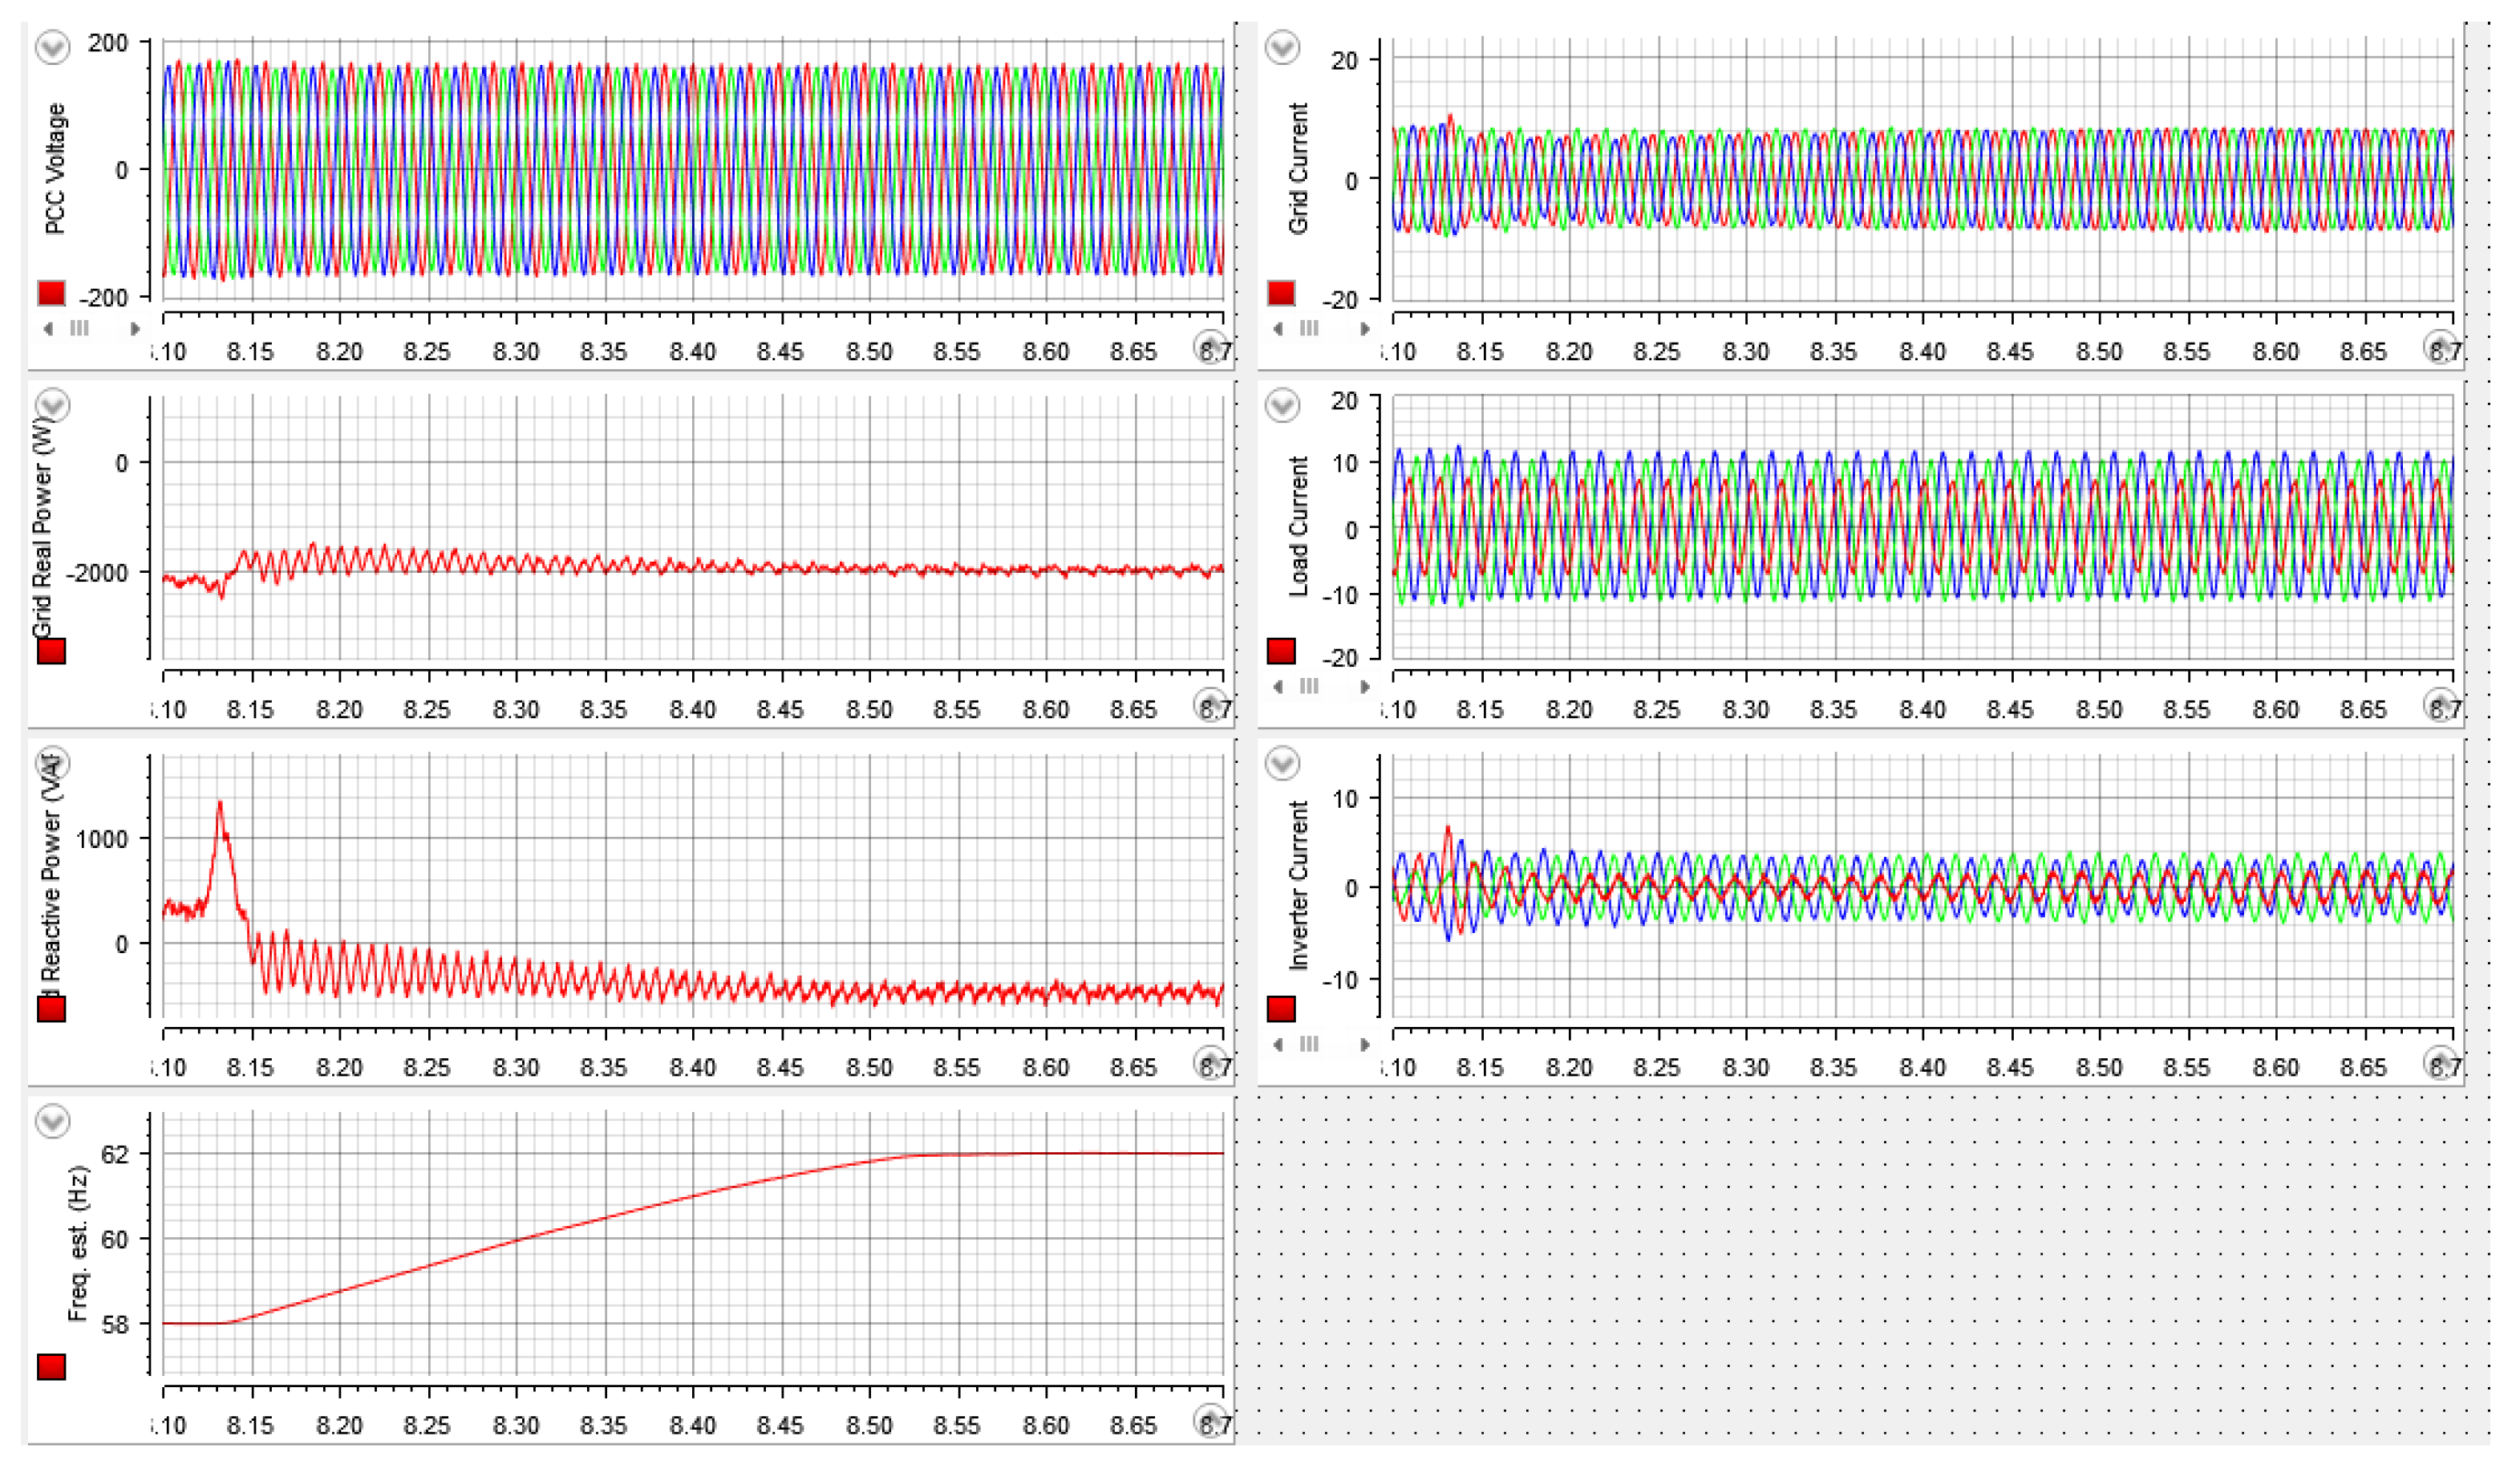Click the Freq. est. red legend swatch
The image size is (2520, 1465).
51,1367
